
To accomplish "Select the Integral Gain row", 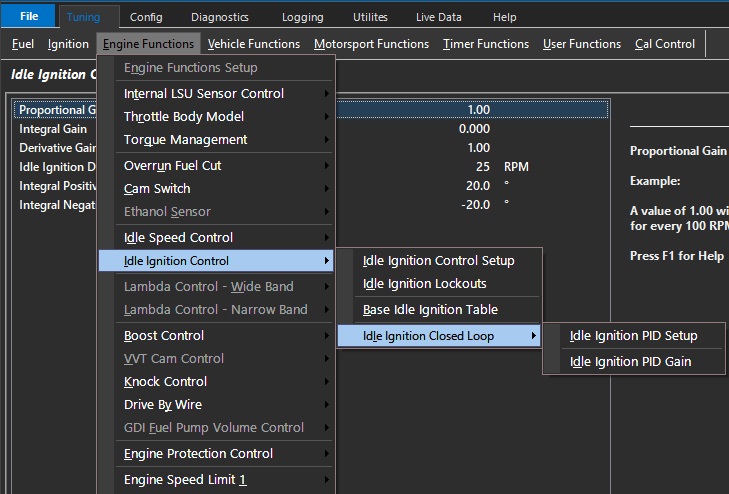I will point(53,129).
